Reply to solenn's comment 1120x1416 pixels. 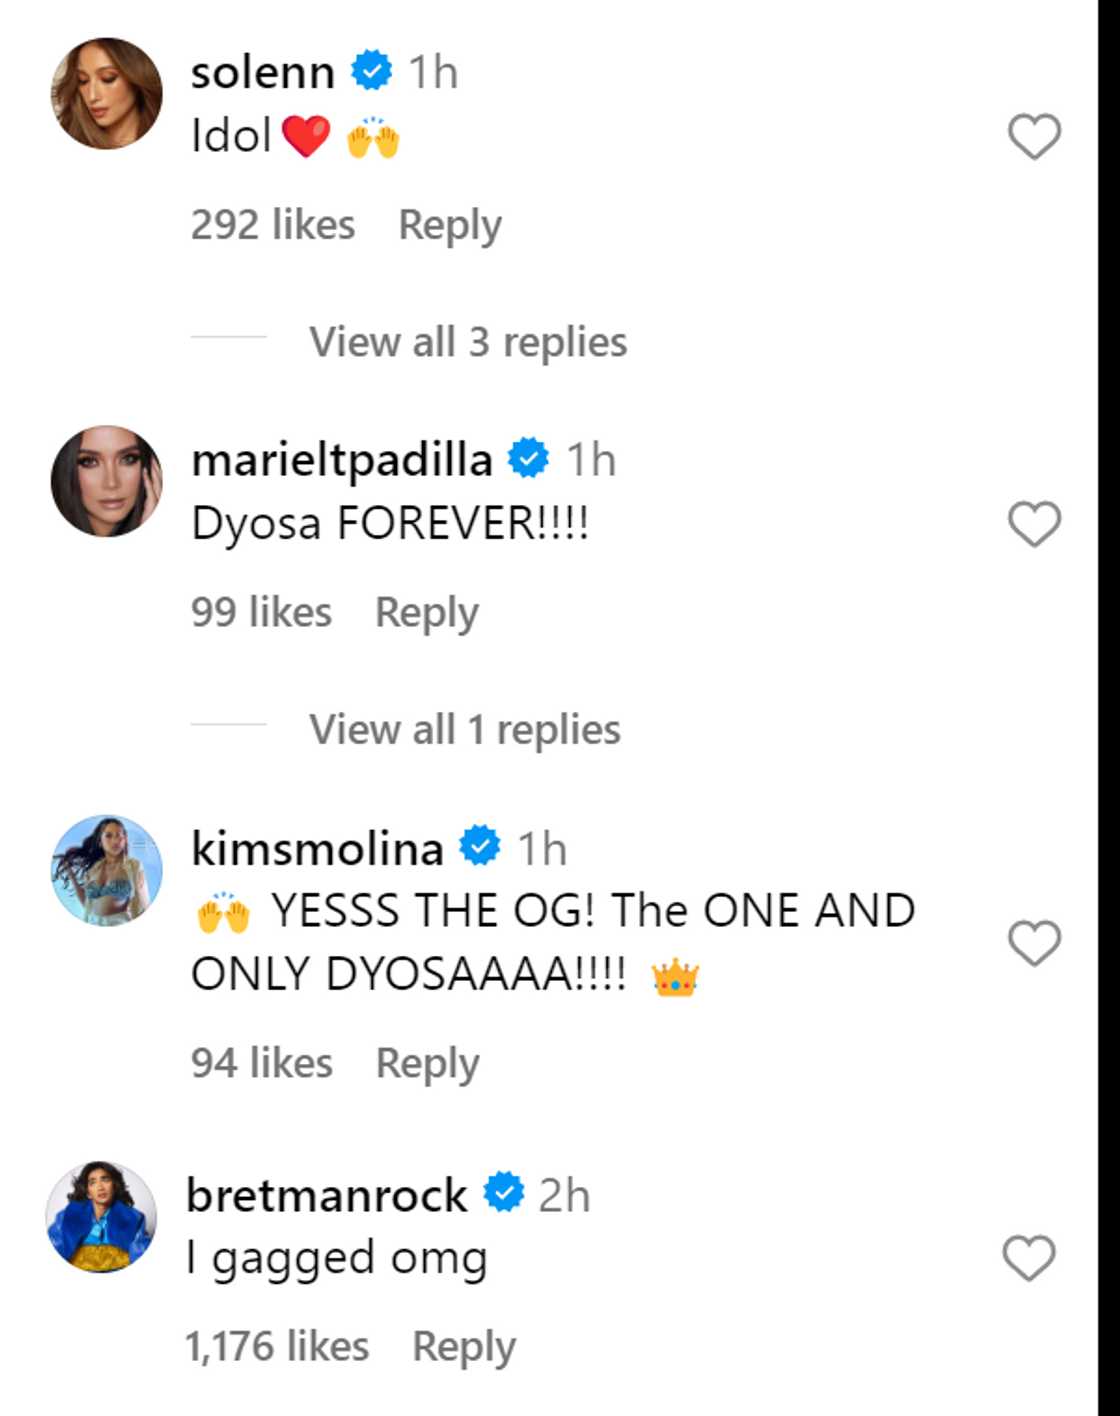tap(450, 225)
